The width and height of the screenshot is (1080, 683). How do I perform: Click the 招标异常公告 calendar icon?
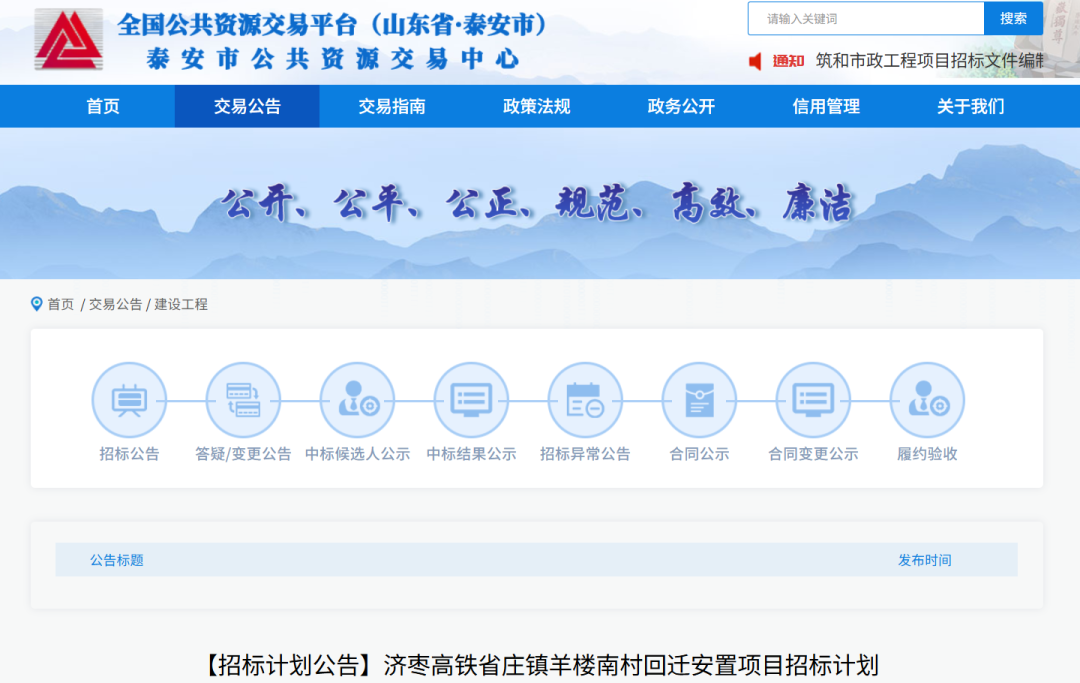pos(585,400)
